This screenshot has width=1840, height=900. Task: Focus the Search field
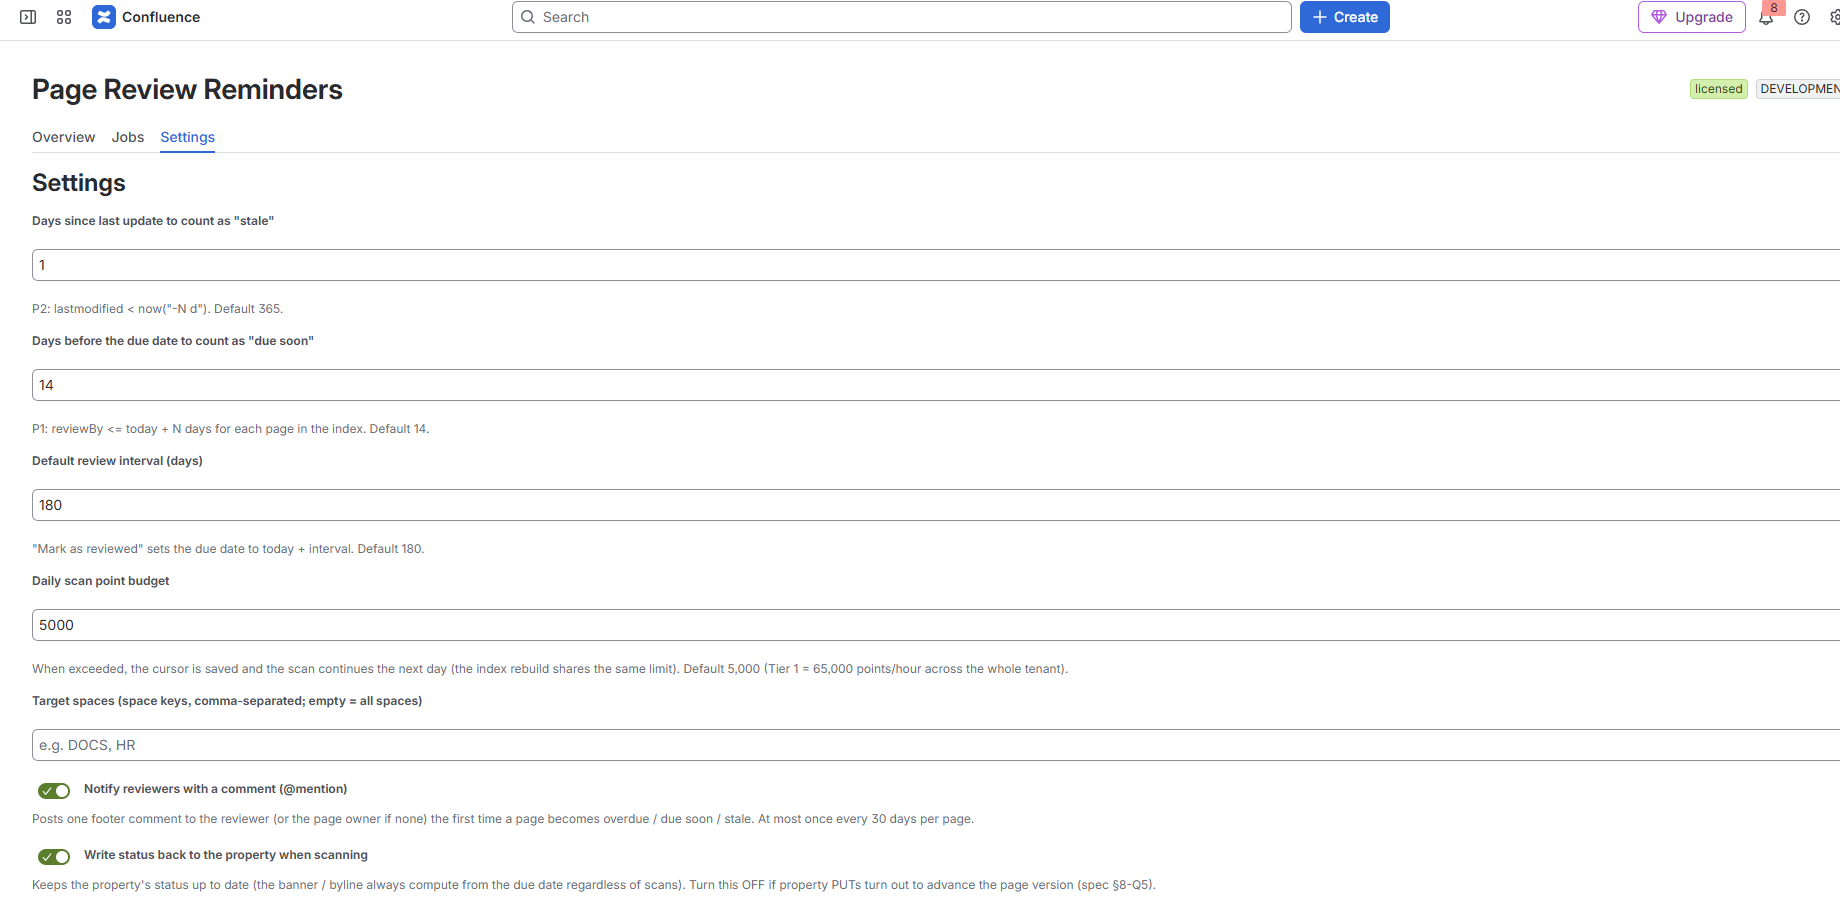(x=902, y=17)
